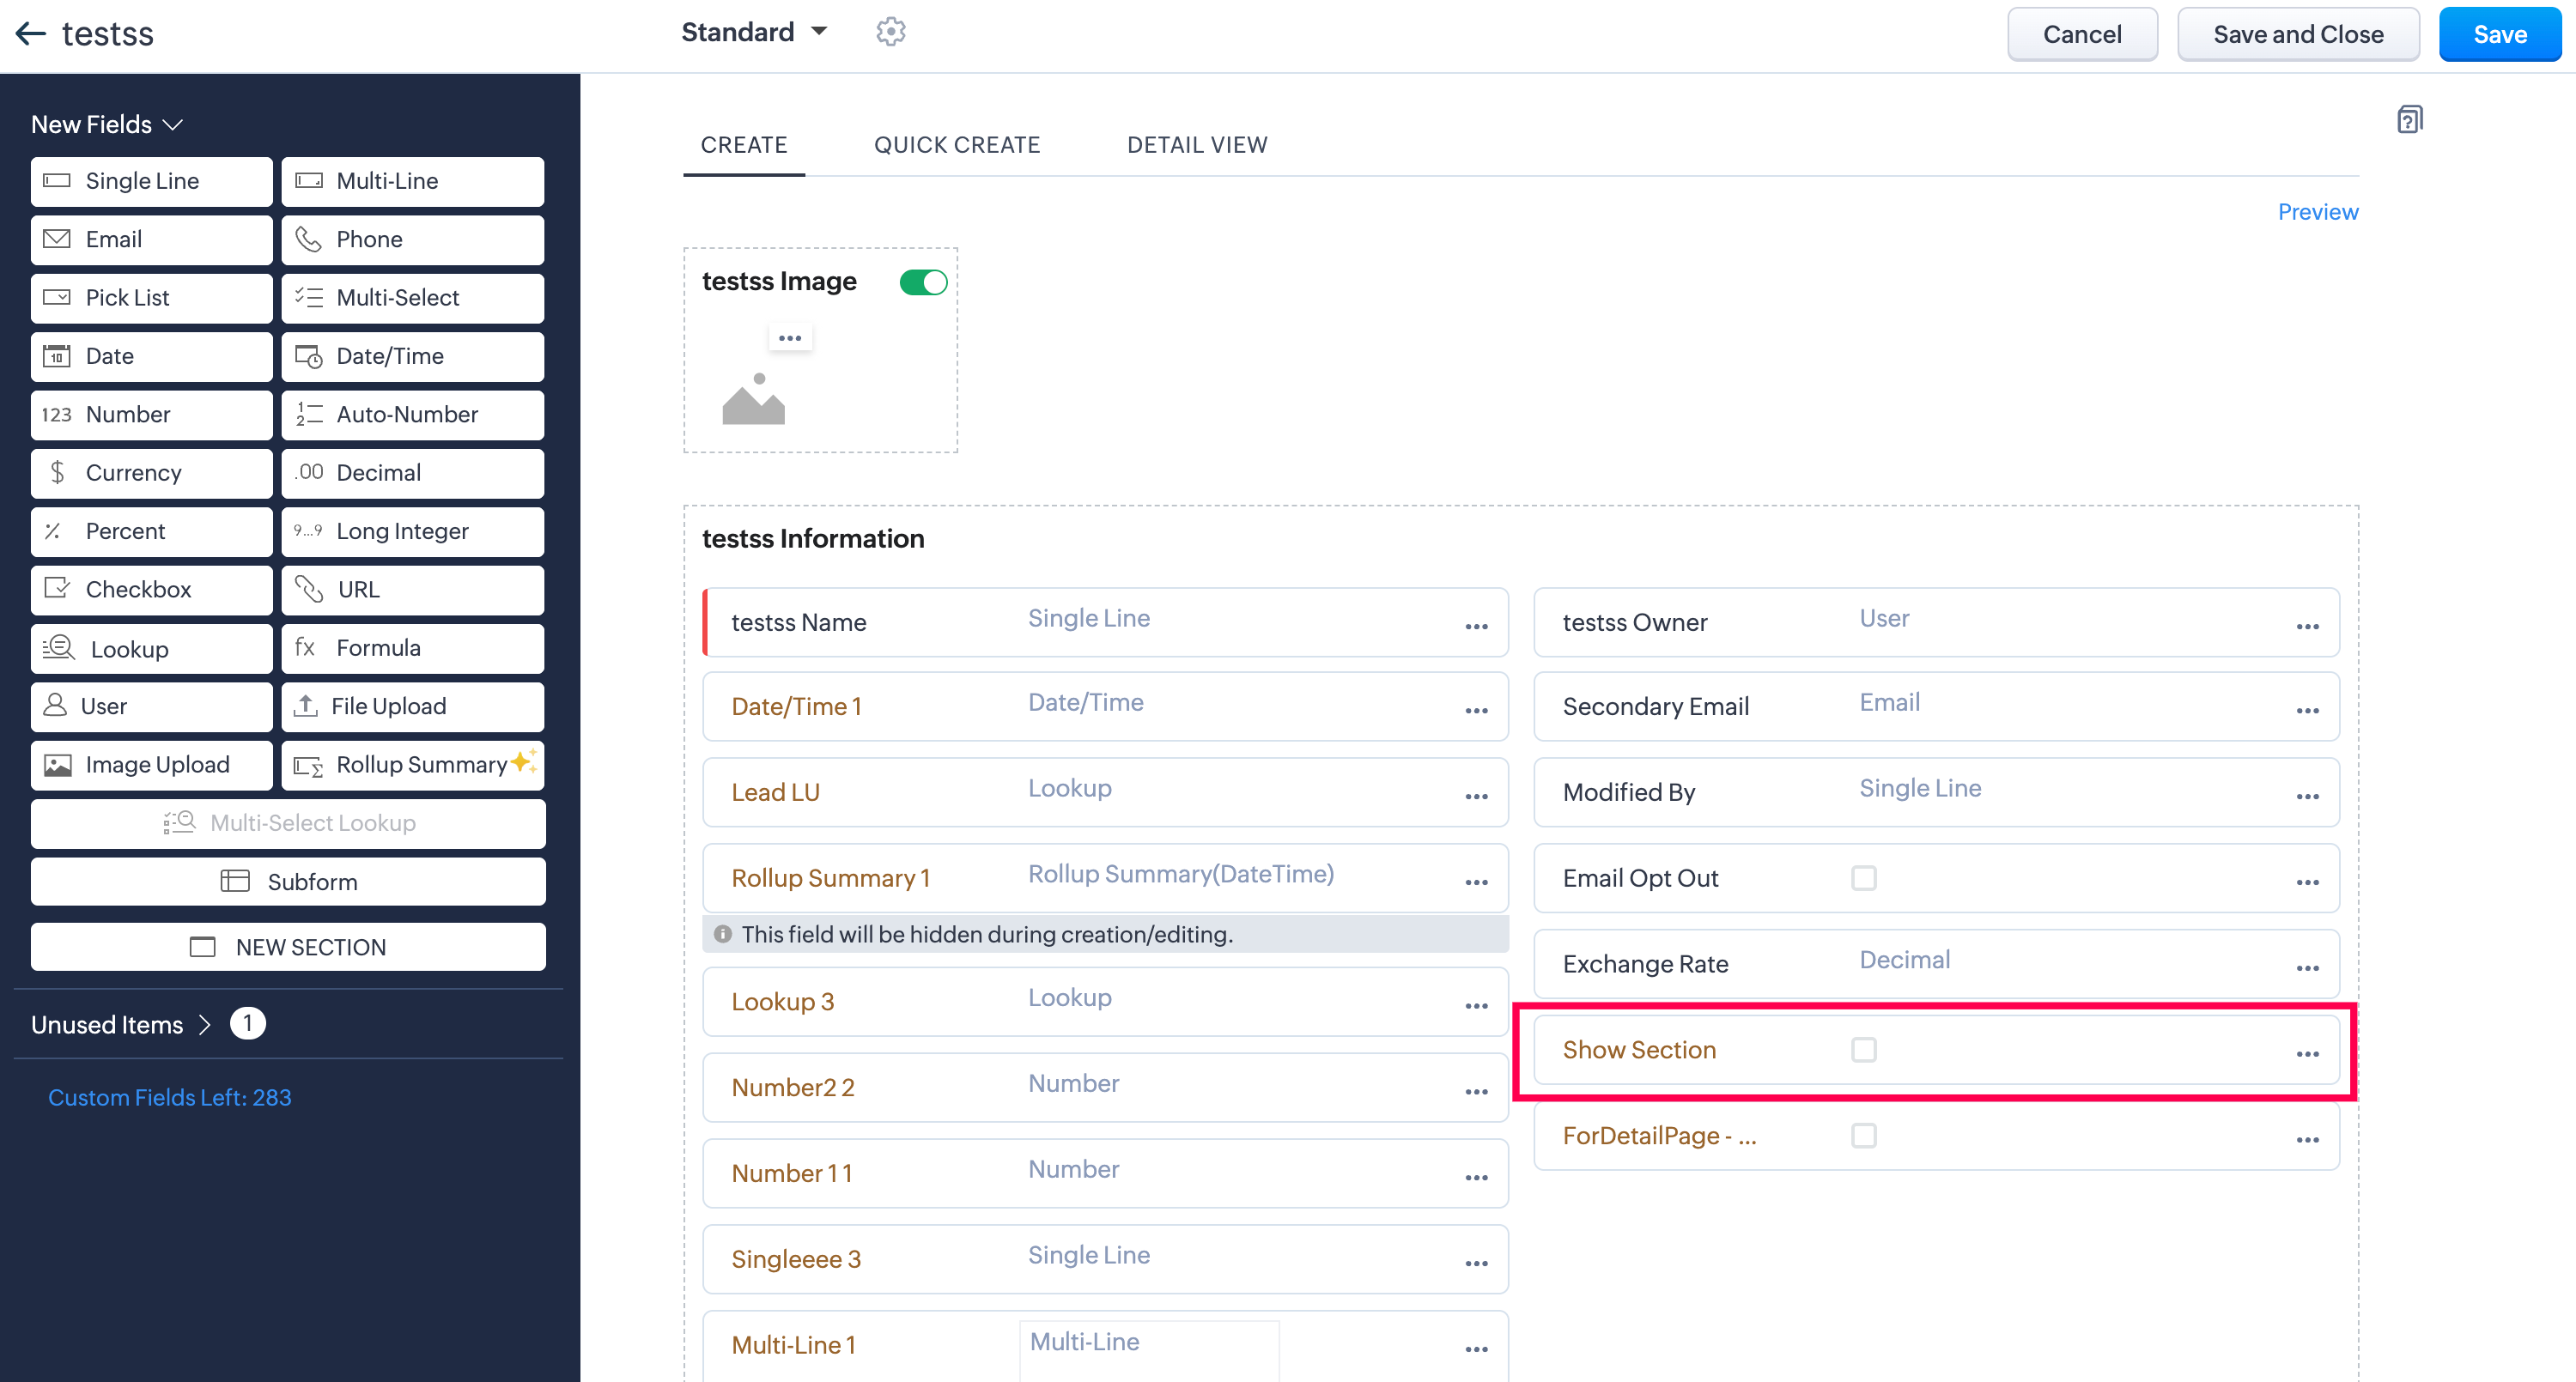2576x1382 pixels.
Task: Click the image placeholder thumbnail
Action: click(754, 399)
